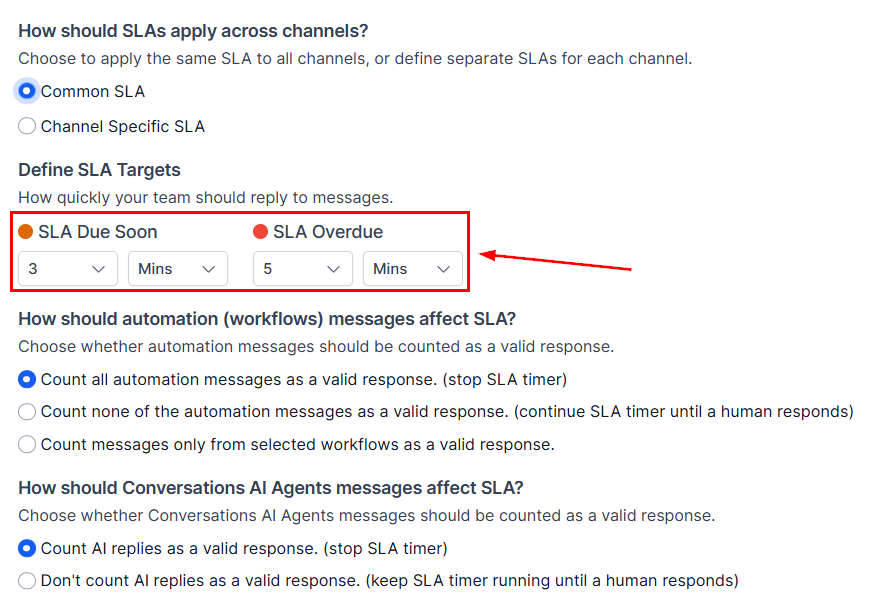Open the SLA Overdue value dropdown showing 5
Image resolution: width=871 pixels, height=606 pixels.
pyautogui.click(x=302, y=268)
